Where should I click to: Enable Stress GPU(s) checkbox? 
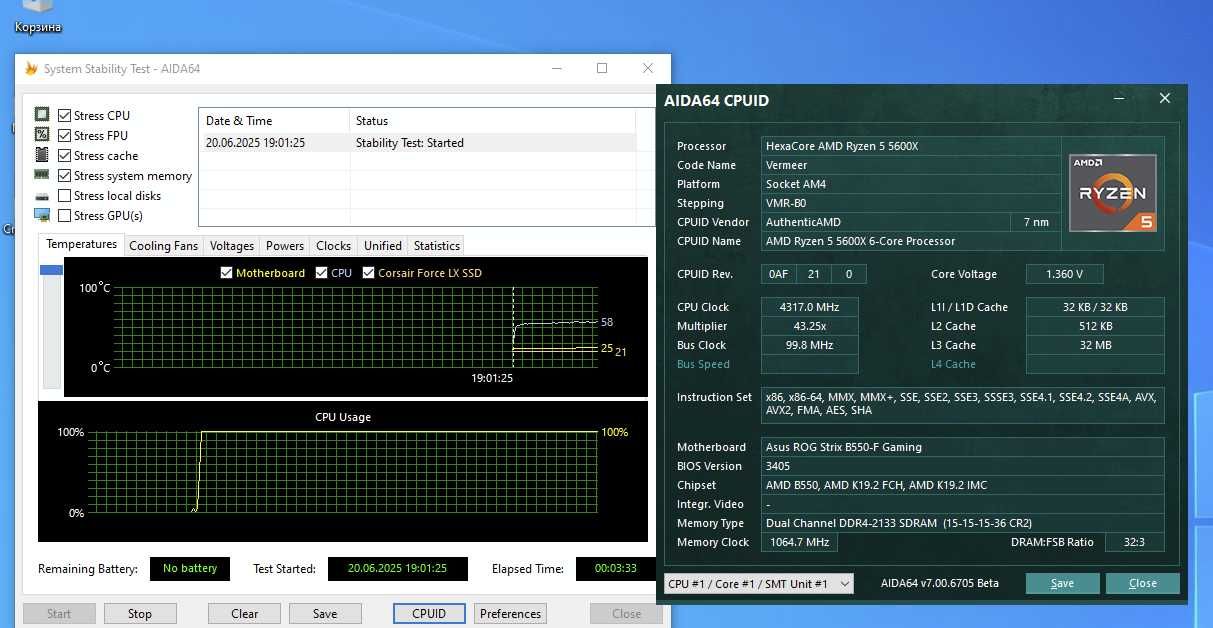[65, 216]
